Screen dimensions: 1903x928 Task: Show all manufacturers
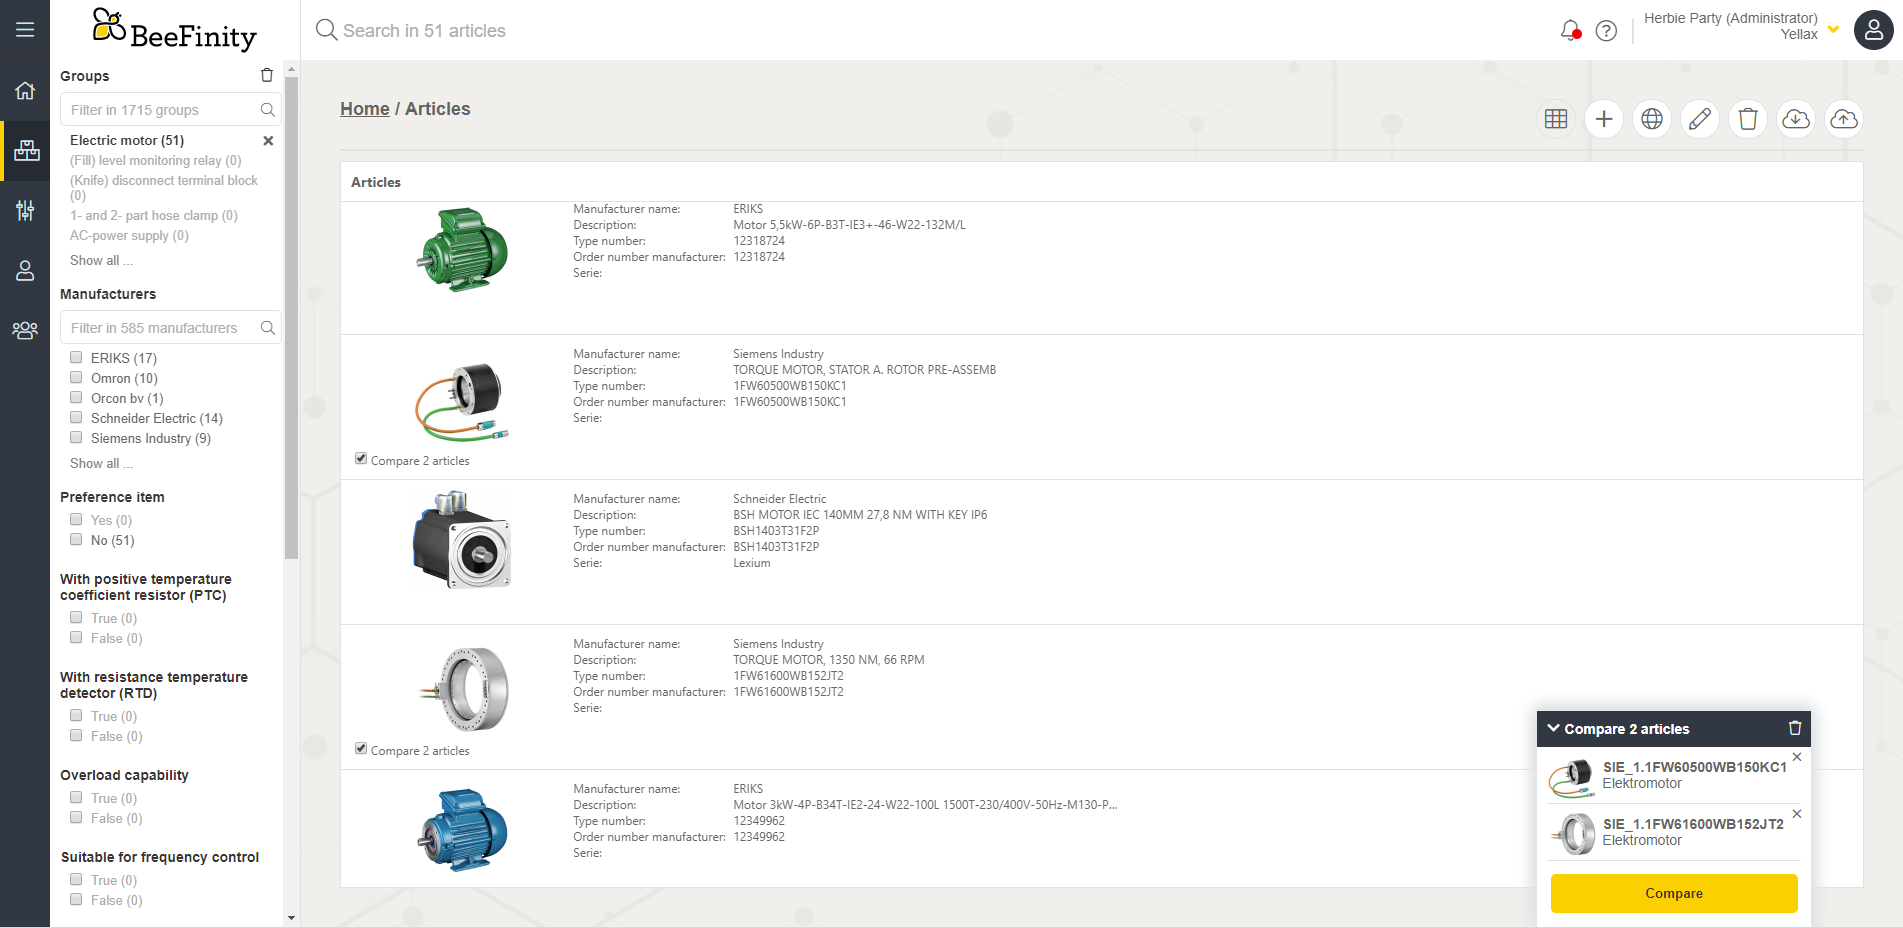[101, 464]
